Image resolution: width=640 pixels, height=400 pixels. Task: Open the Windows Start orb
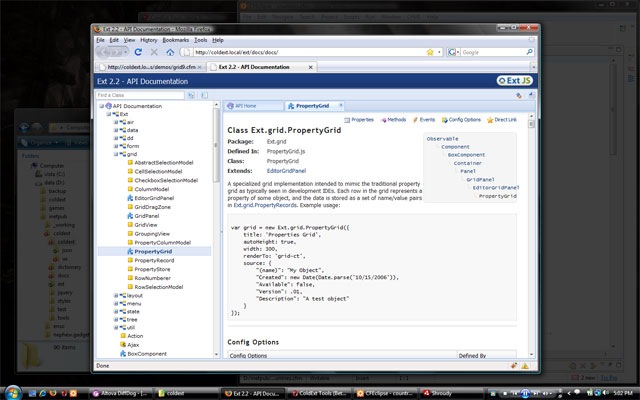pyautogui.click(x=12, y=392)
